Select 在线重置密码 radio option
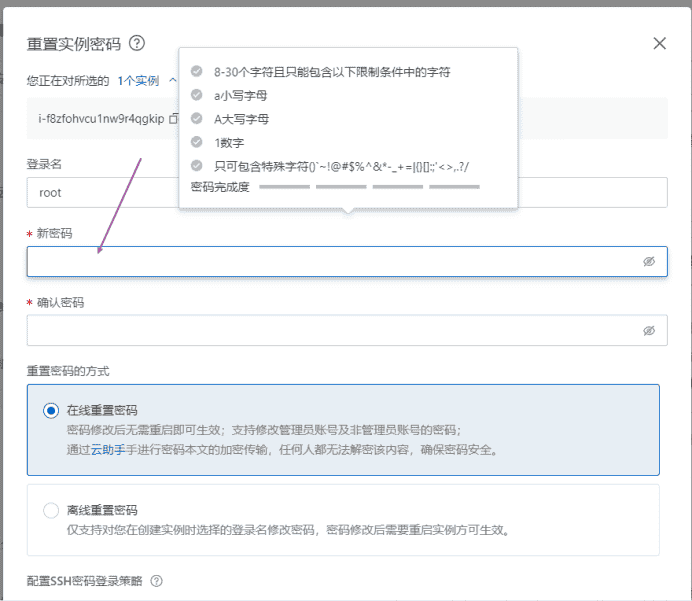This screenshot has width=692, height=601. pos(51,410)
